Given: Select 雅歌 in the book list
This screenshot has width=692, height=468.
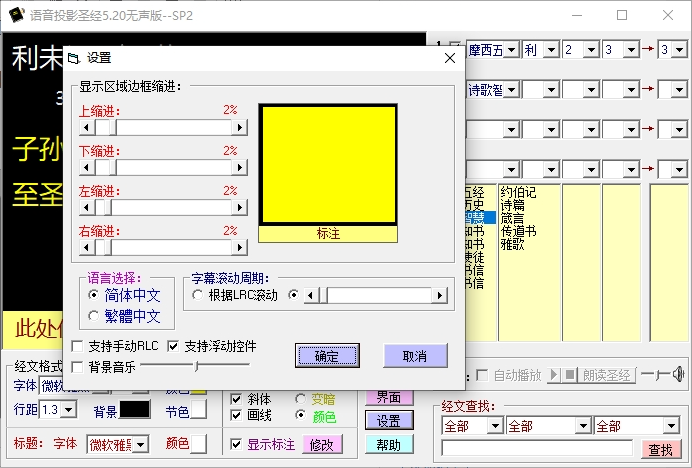Looking at the screenshot, I should tap(513, 244).
